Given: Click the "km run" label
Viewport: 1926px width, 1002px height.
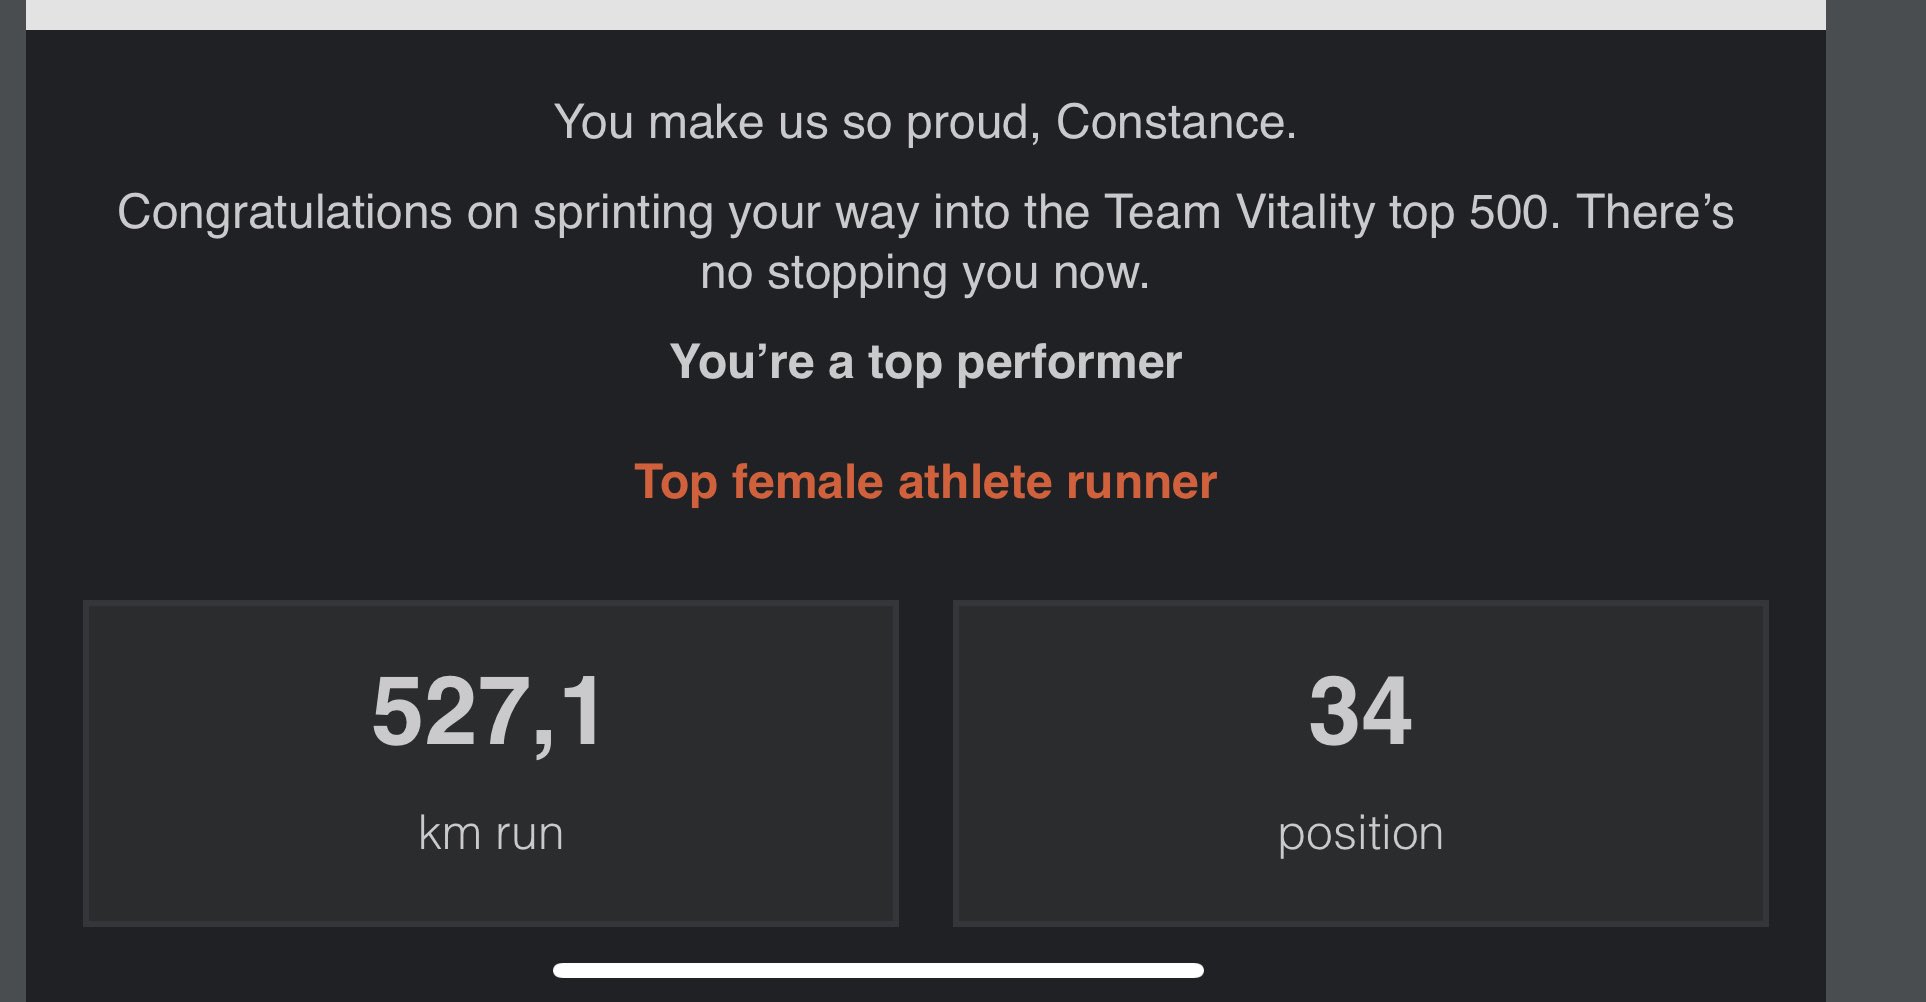Looking at the screenshot, I should (490, 833).
